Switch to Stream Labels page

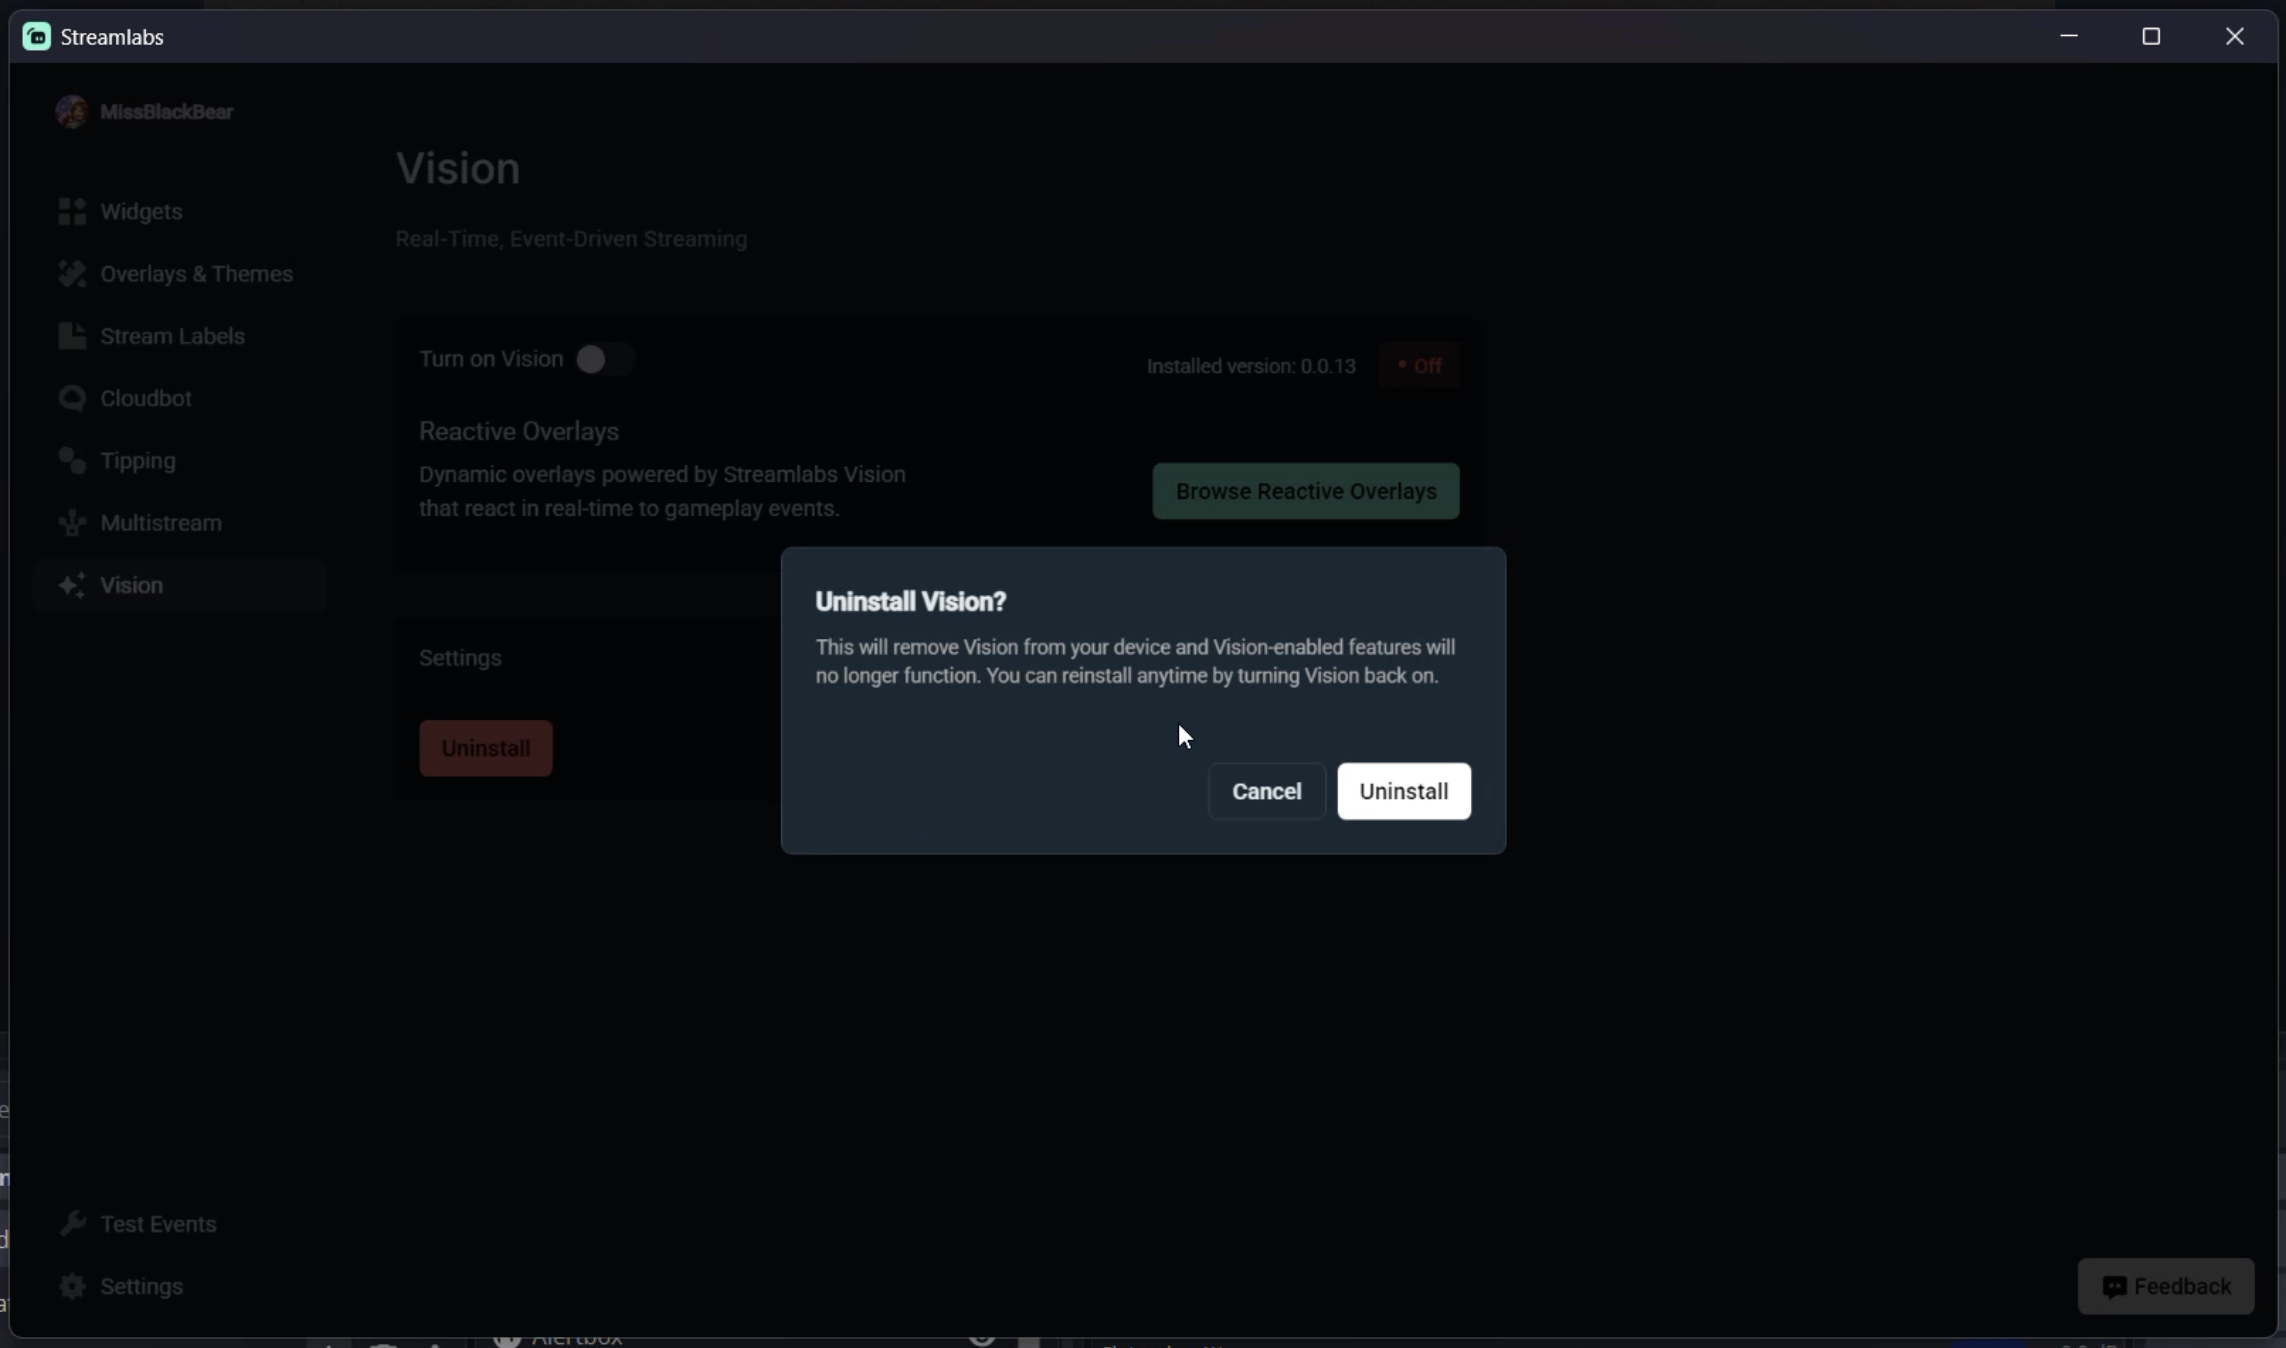tap(172, 336)
